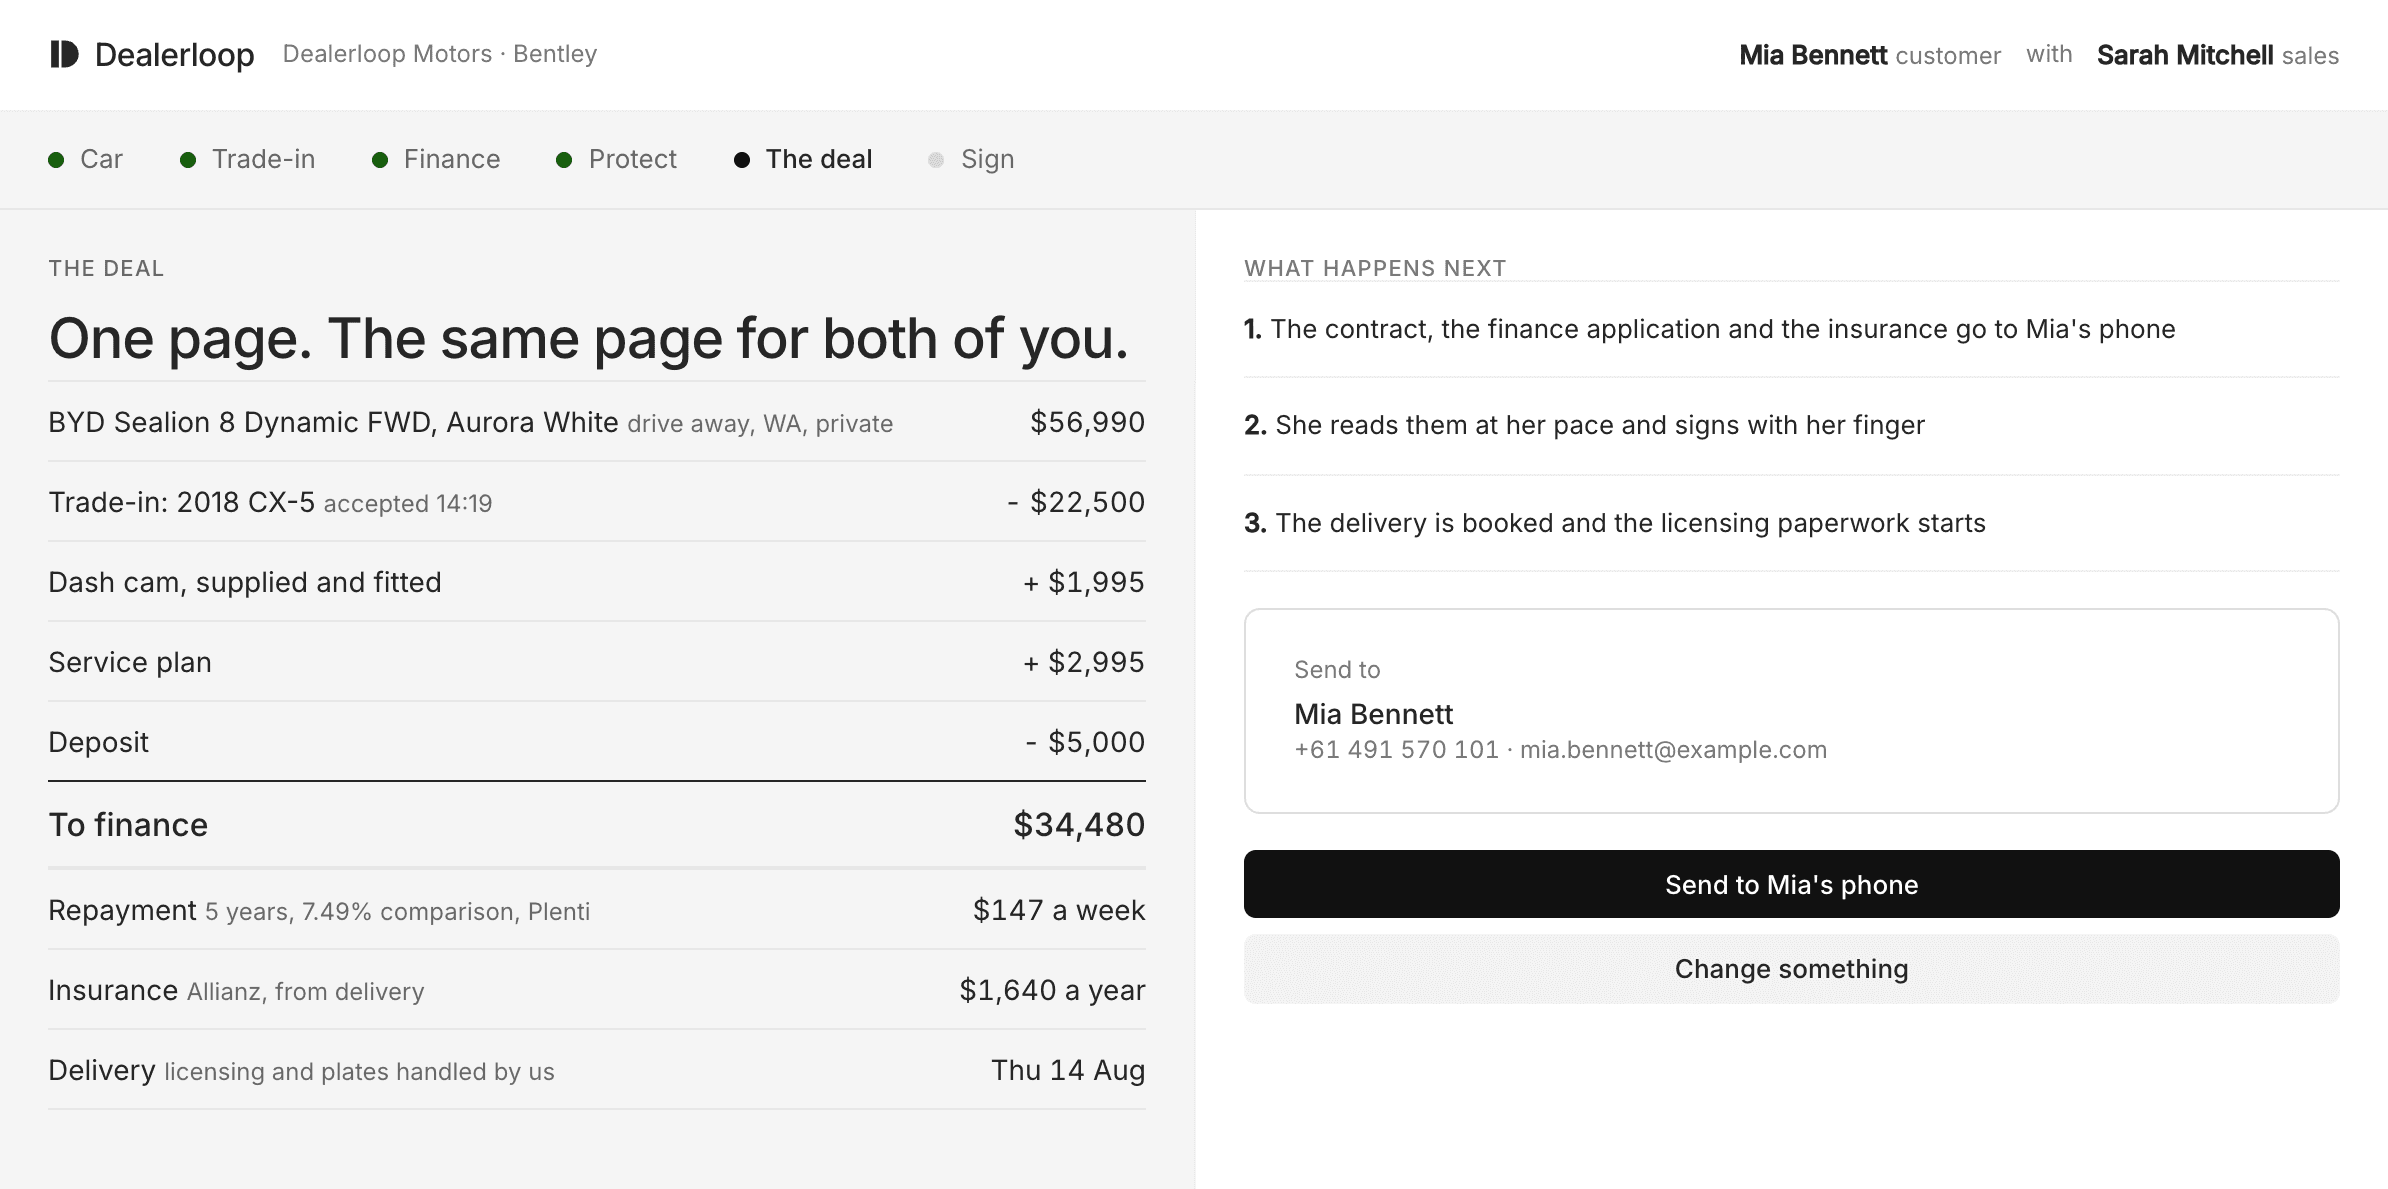Click the WHAT HAPPENS NEXT heading

click(x=1375, y=268)
